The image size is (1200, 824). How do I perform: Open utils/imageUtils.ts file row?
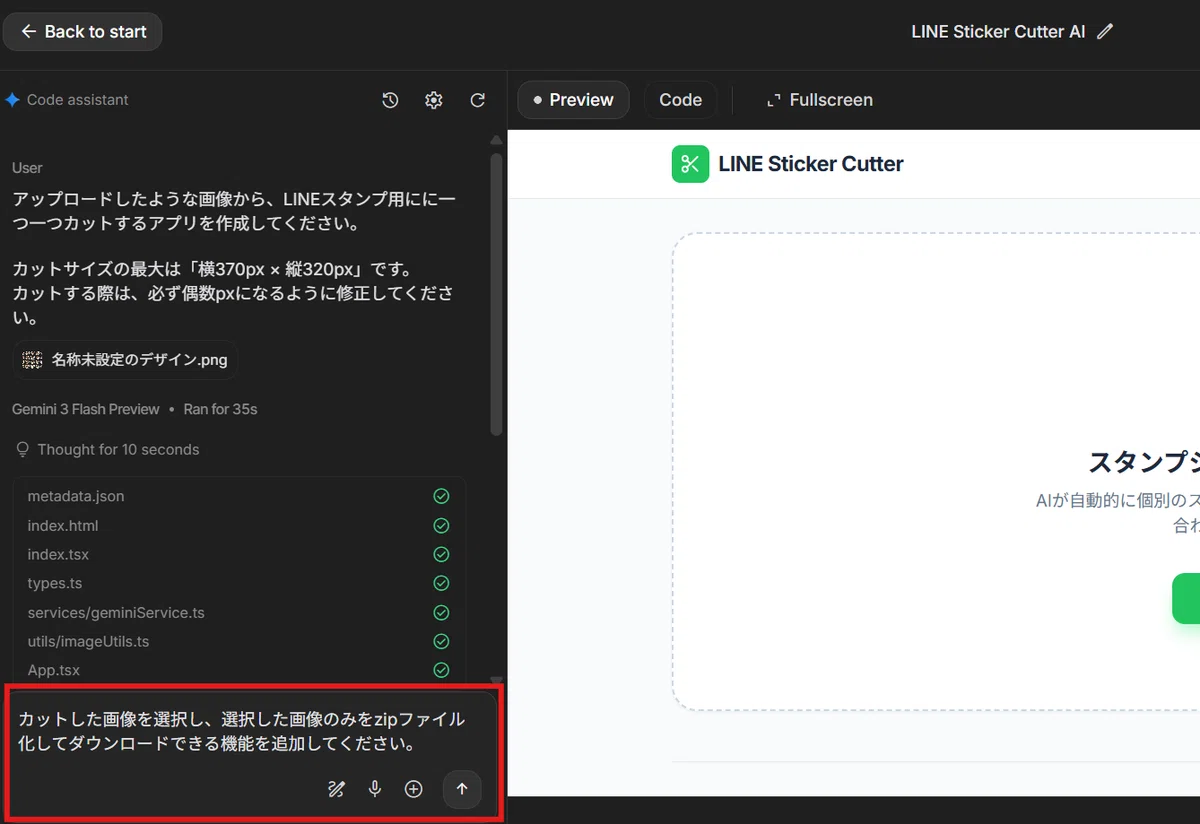[x=239, y=641]
